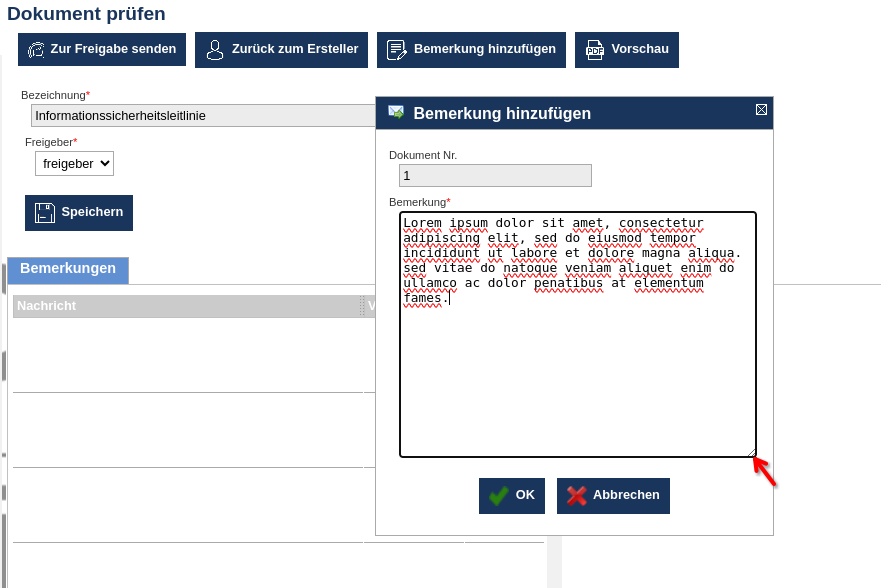This screenshot has height=588, width=881.
Task: Open the Freigeber dropdown
Action: coord(75,164)
